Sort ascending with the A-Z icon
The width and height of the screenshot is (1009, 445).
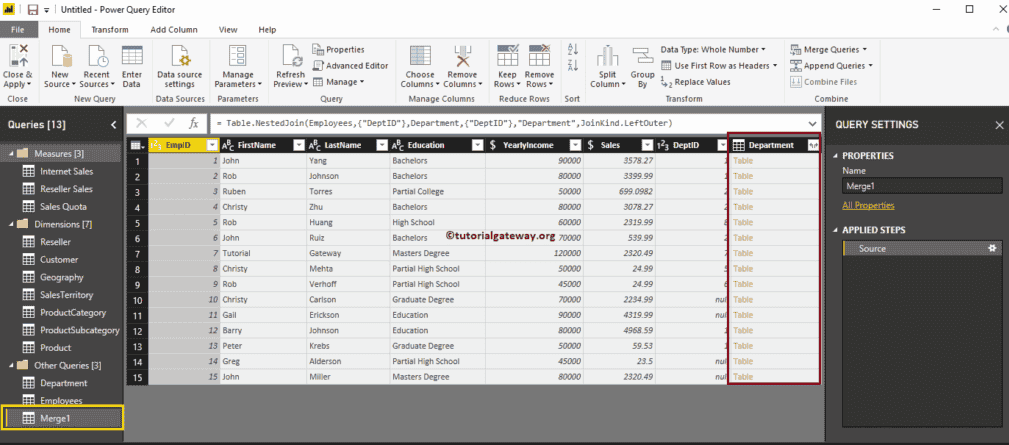(x=573, y=50)
